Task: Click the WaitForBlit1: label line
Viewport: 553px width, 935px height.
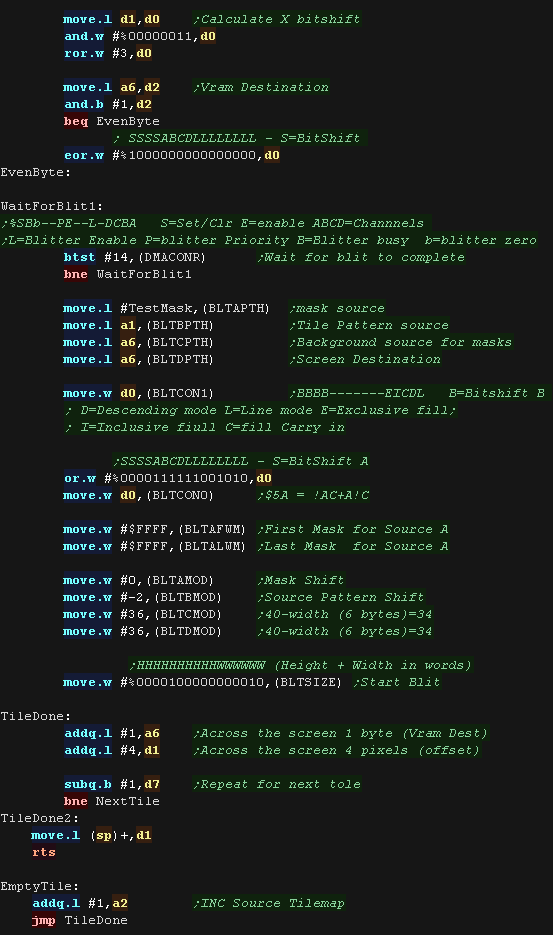Action: (52, 206)
